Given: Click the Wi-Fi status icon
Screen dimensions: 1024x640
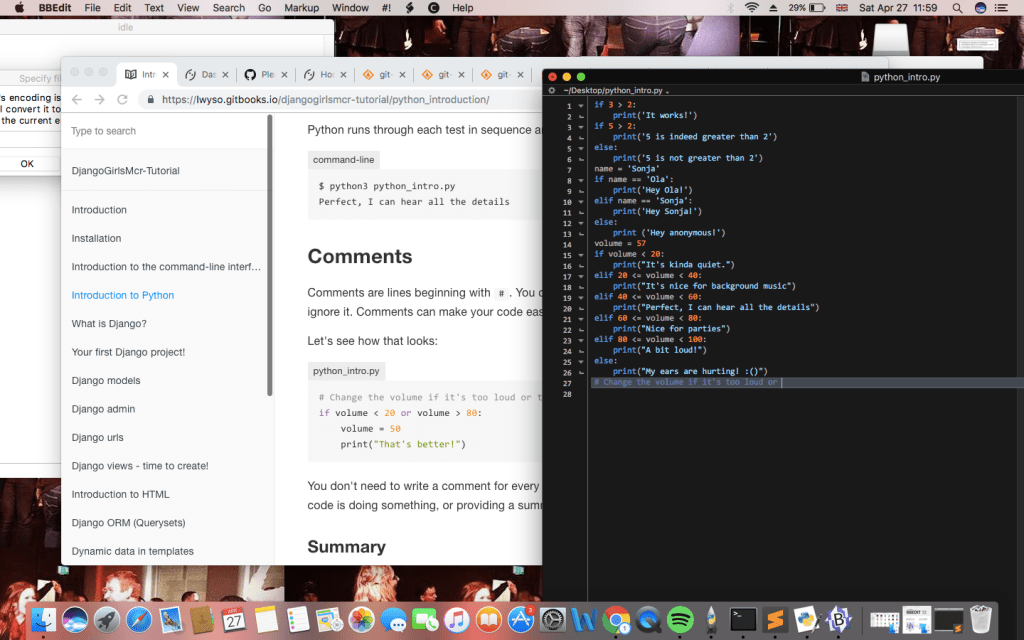Looking at the screenshot, I should pos(751,8).
